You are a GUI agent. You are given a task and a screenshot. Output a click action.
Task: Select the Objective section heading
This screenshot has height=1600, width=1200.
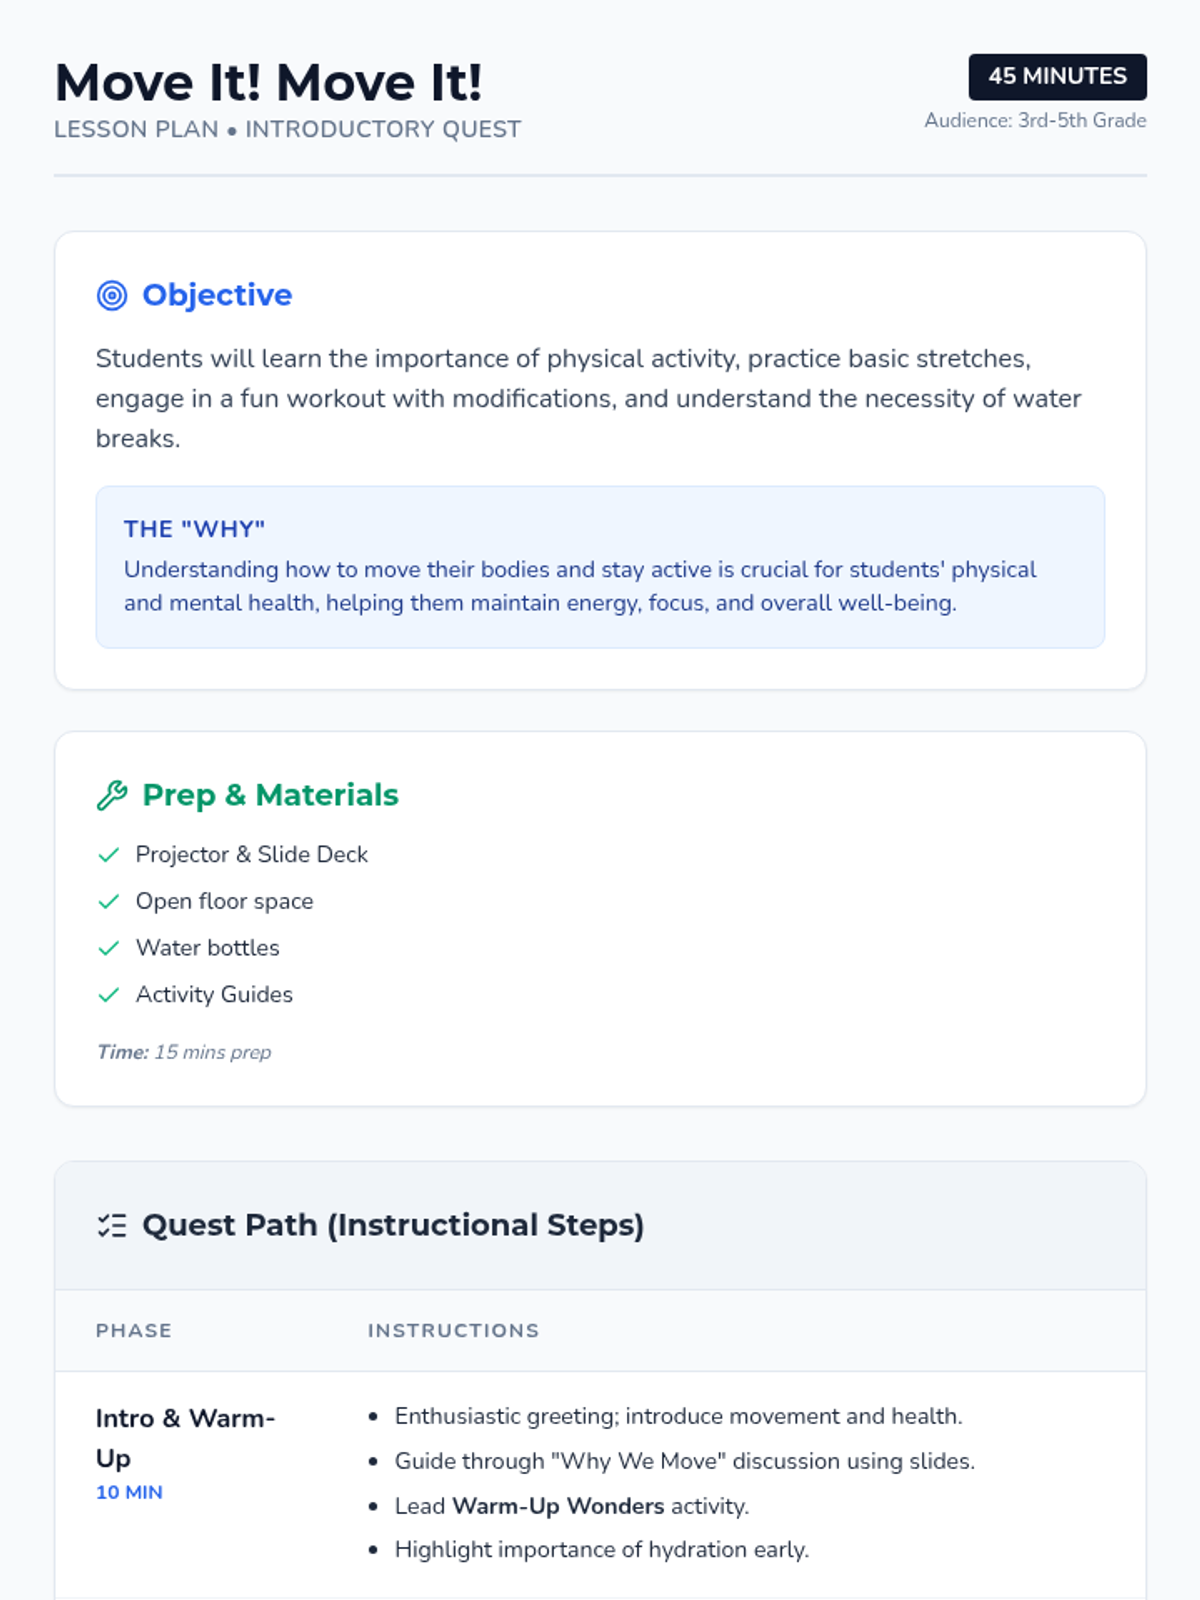point(217,295)
